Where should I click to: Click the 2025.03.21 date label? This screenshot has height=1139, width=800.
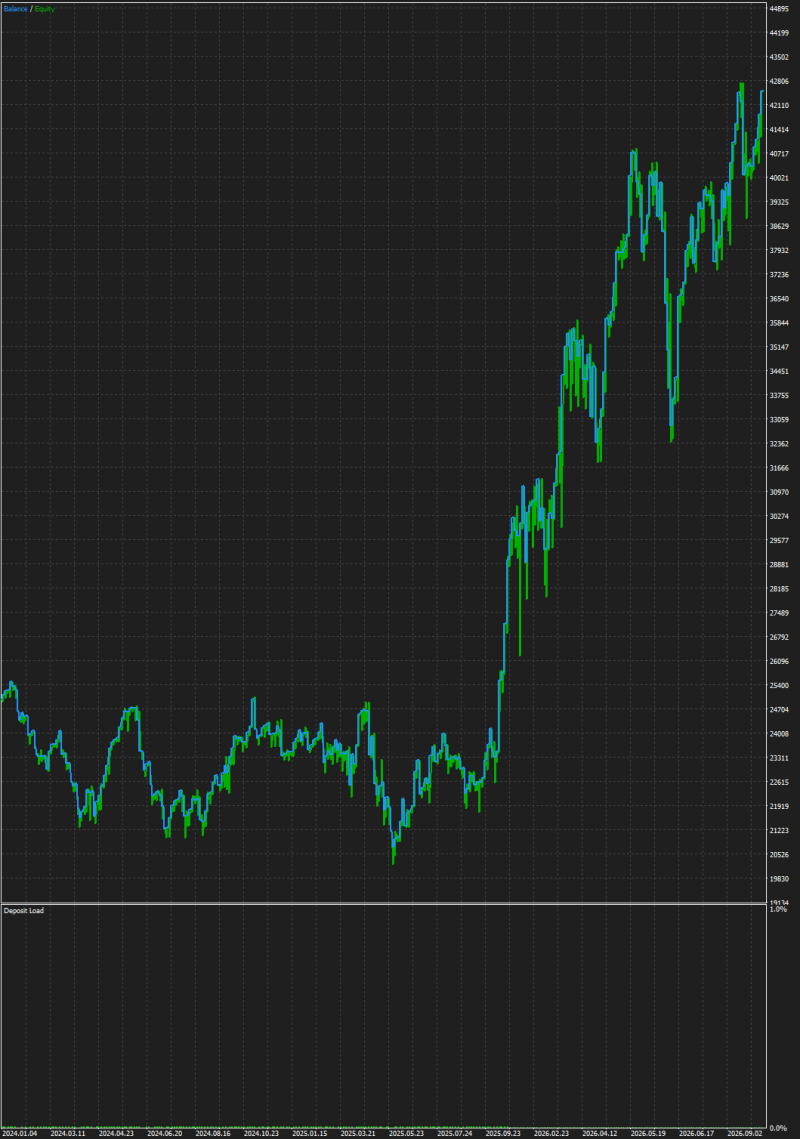[358, 1133]
